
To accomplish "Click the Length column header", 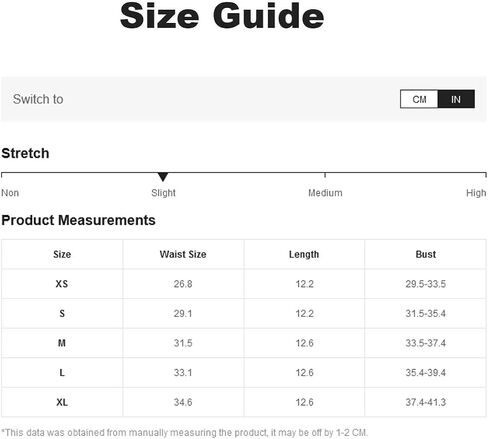I will click(304, 255).
